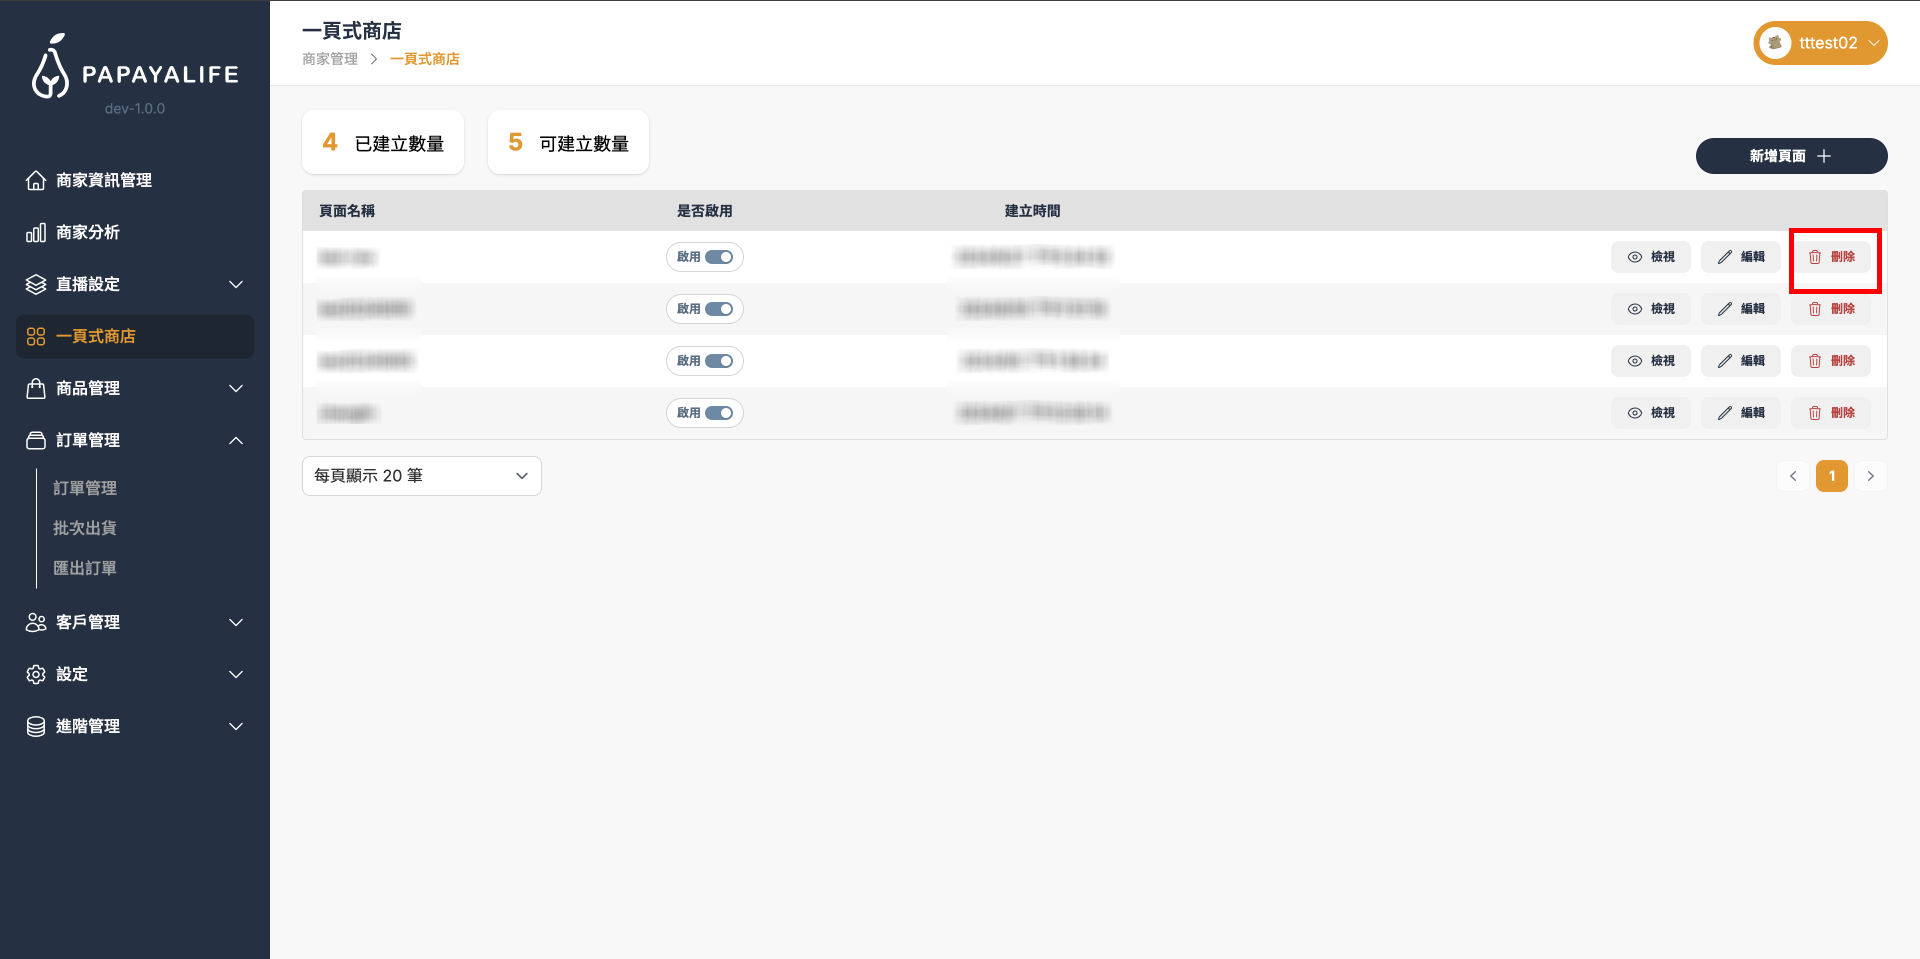Open the tttest02 user account dropdown
The image size is (1920, 959).
(1820, 43)
